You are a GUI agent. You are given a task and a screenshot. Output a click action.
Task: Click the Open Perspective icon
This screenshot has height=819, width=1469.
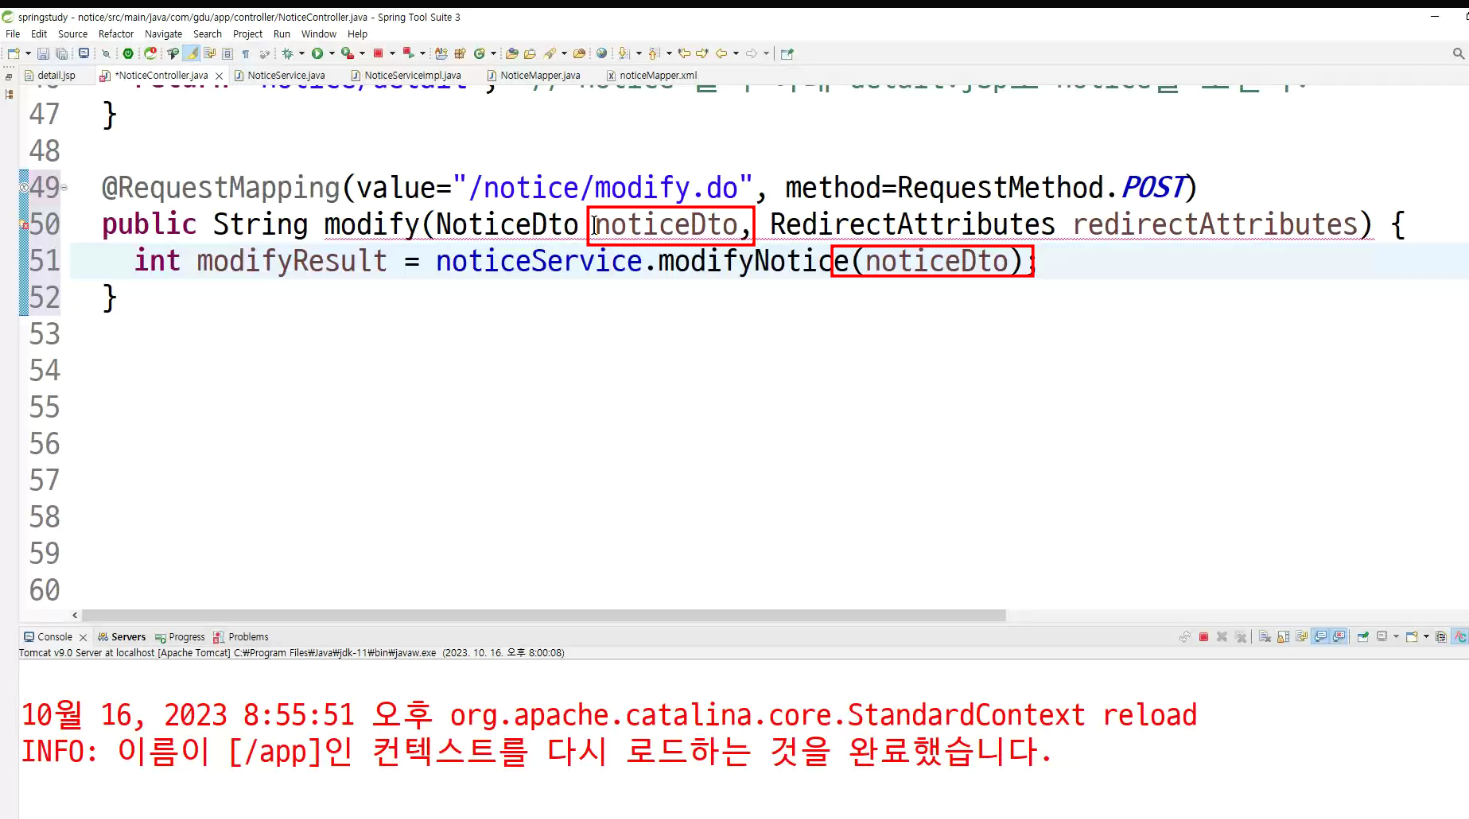point(787,53)
